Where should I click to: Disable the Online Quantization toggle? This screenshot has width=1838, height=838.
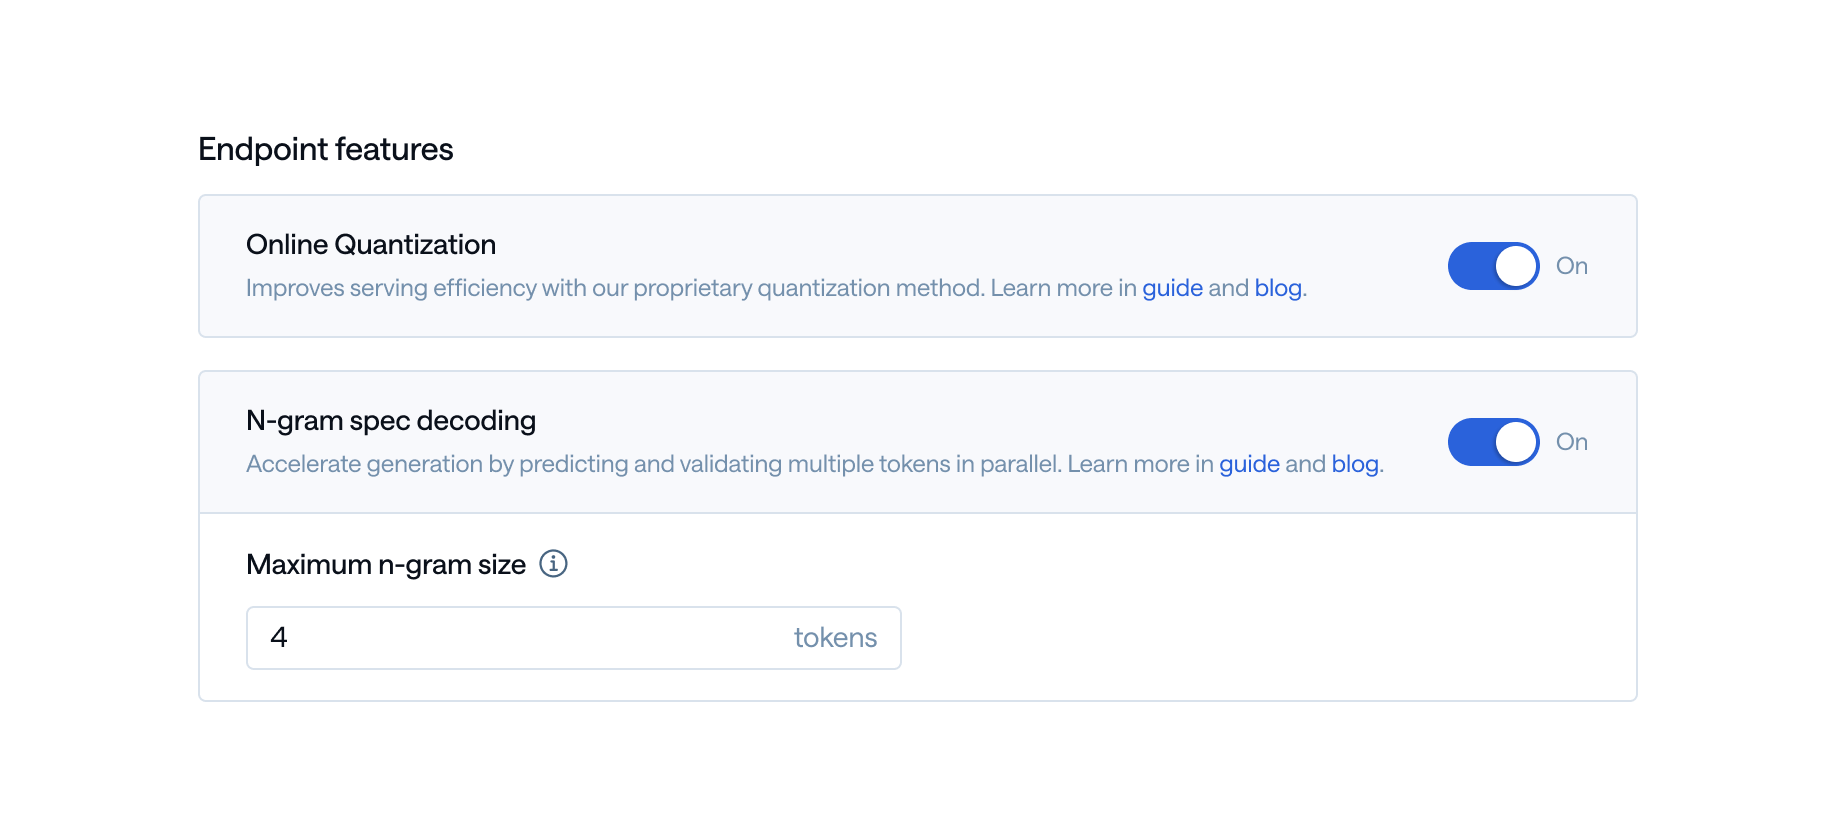(x=1493, y=266)
